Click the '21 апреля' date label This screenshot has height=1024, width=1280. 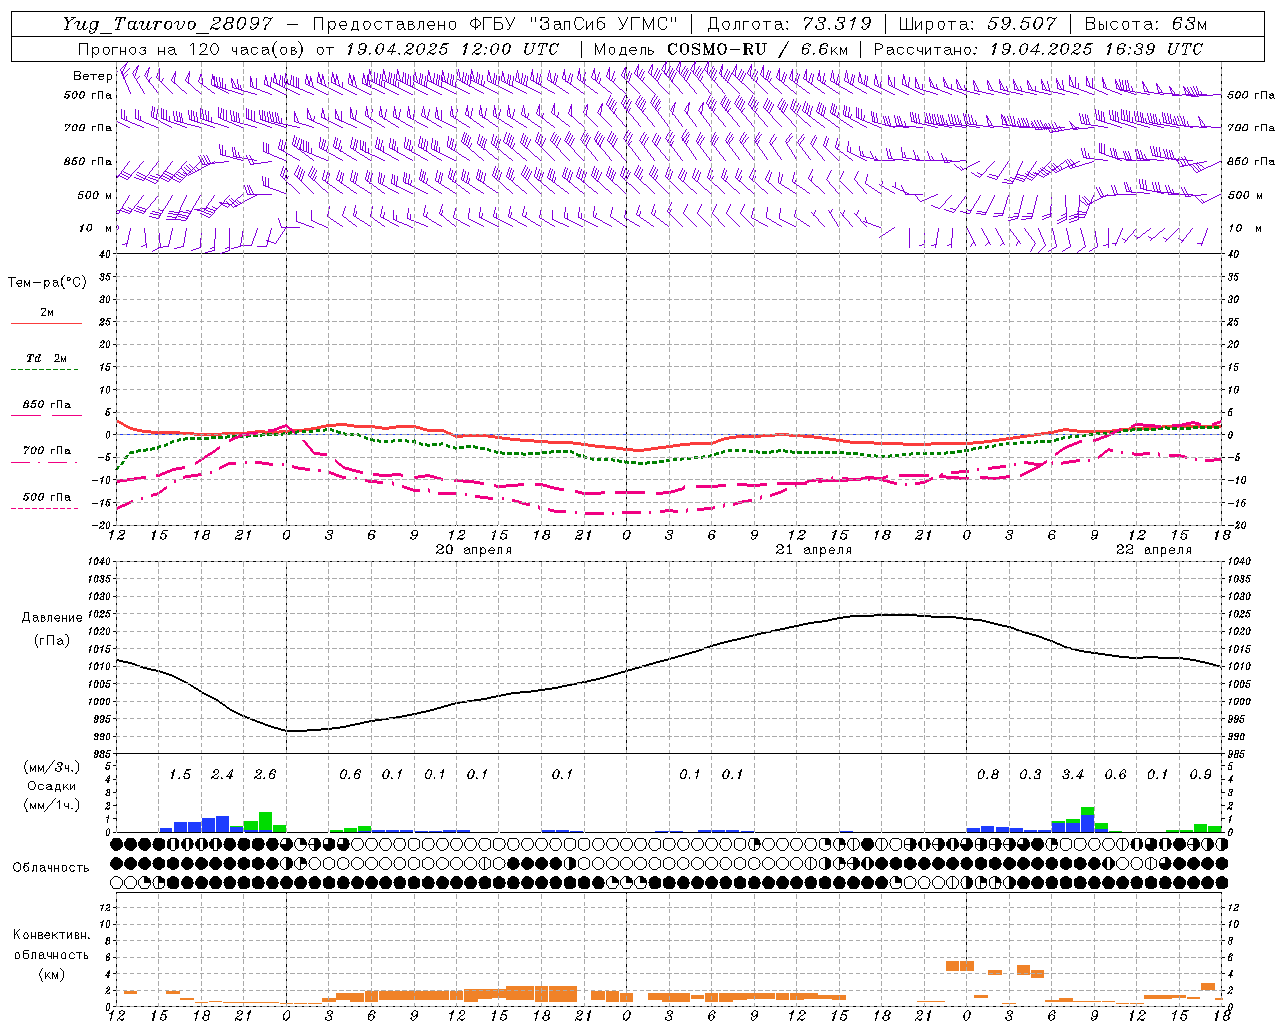click(x=813, y=550)
